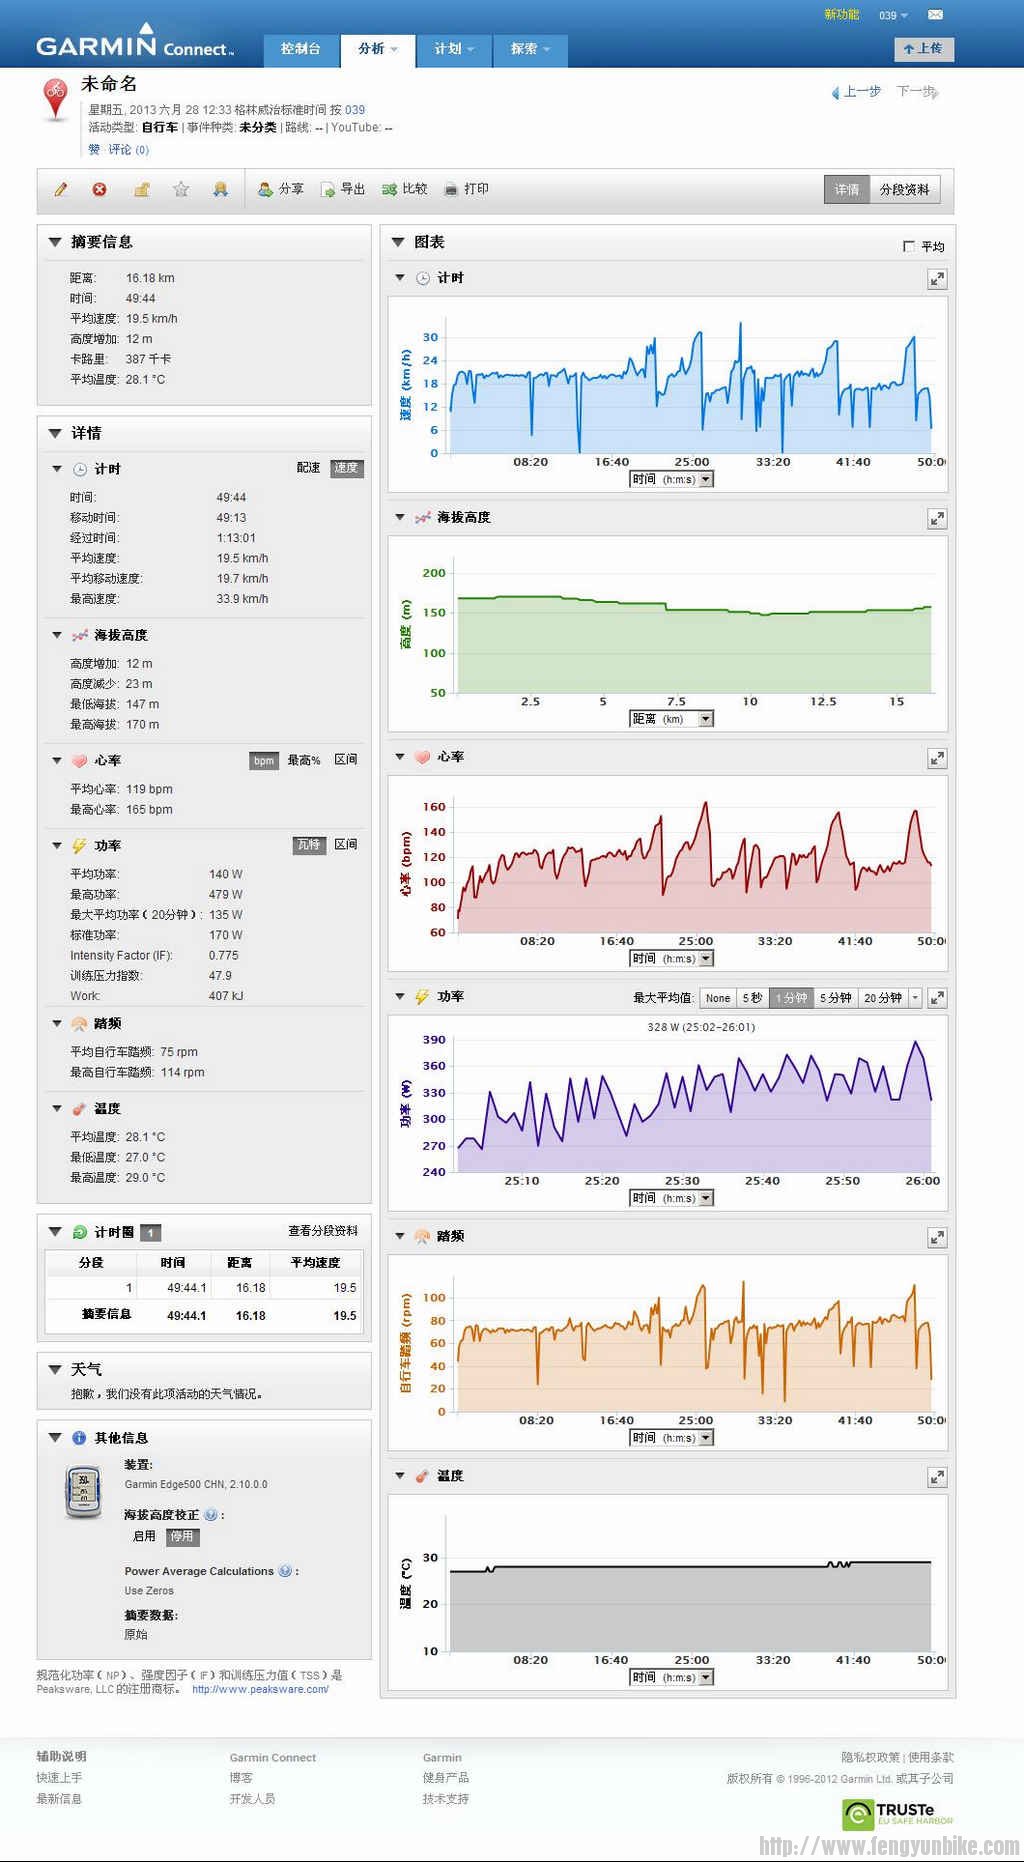Select 5 秒 max average power
This screenshot has width=1024, height=1862.
click(752, 998)
